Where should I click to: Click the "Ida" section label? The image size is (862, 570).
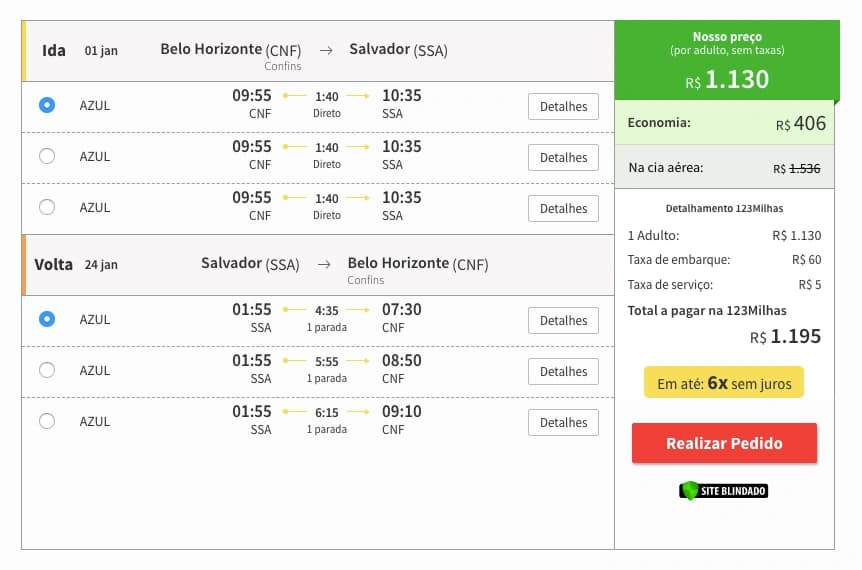[x=54, y=51]
